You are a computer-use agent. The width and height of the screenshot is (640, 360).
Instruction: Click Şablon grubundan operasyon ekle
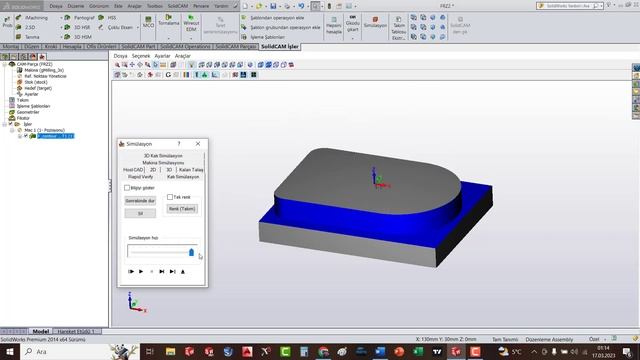[281, 27]
